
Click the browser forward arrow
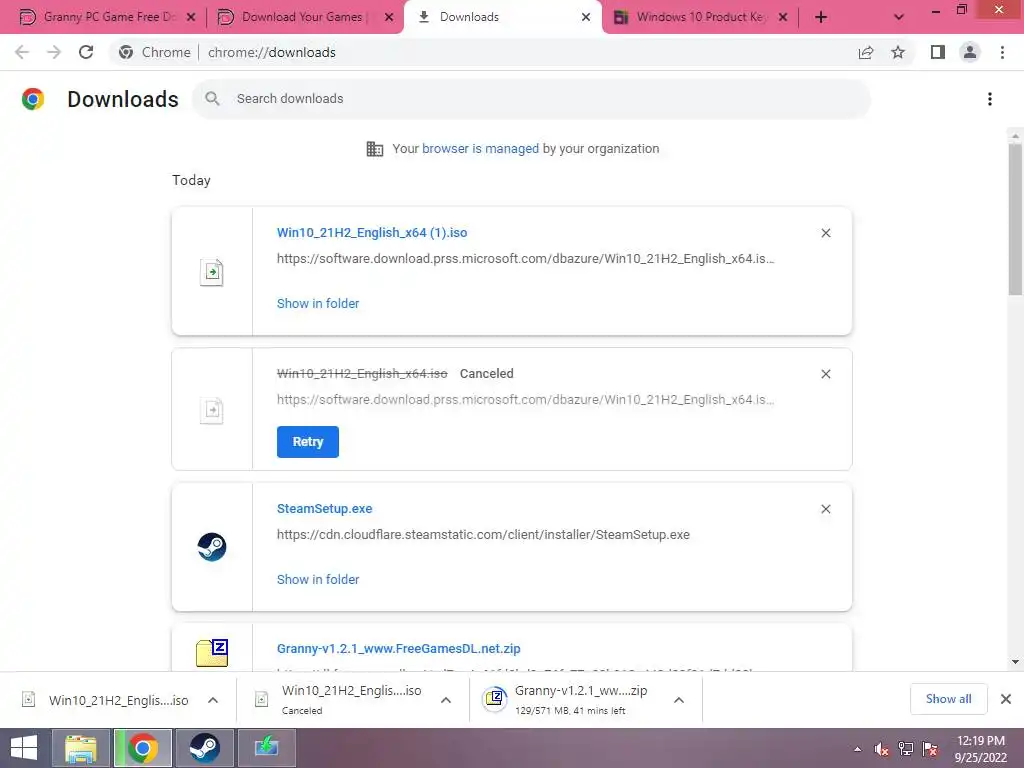pyautogui.click(x=54, y=52)
